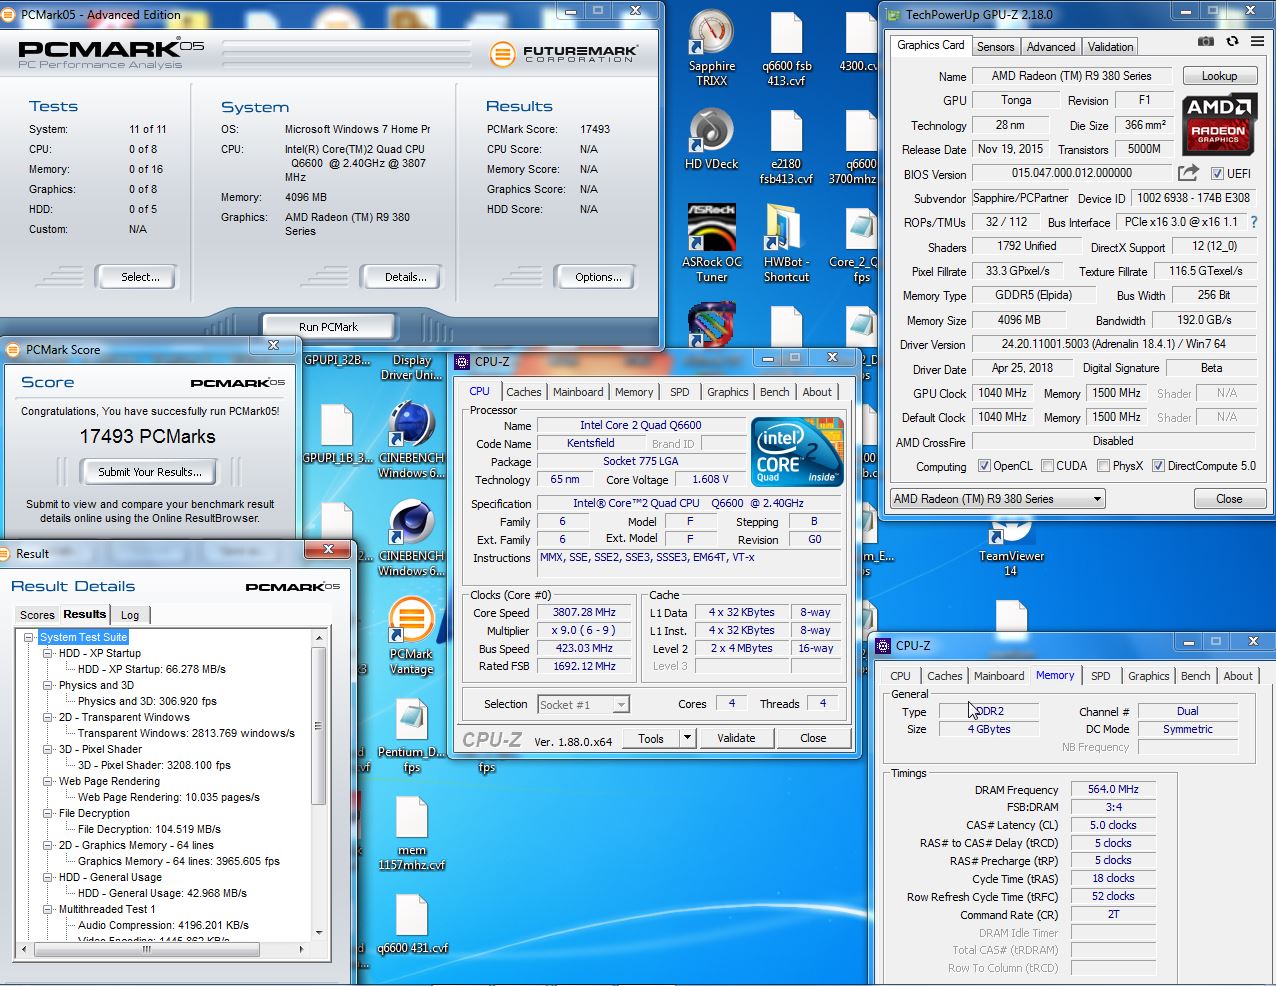The height and width of the screenshot is (986, 1276).
Task: Select the q6600 fsb 413.cvf file
Action: 787,48
